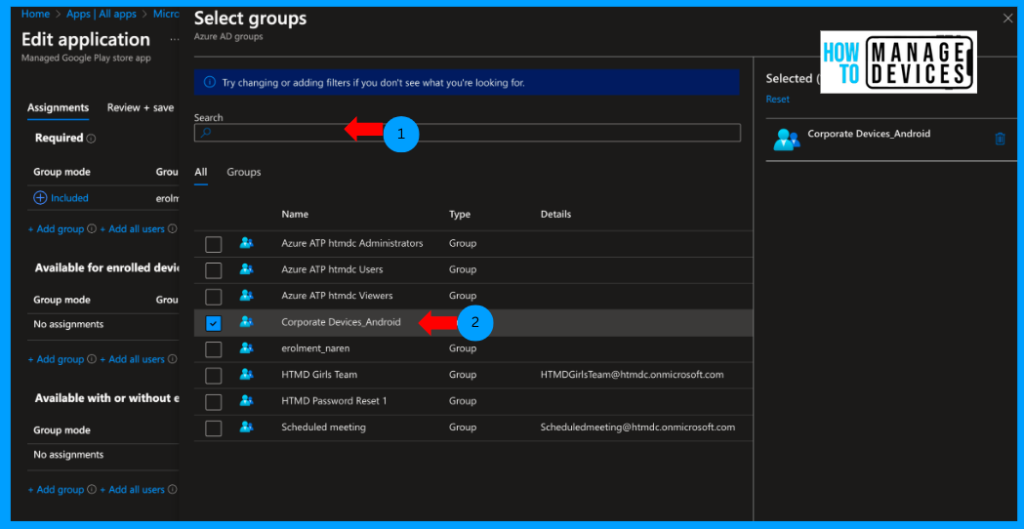
Task: Check the erolment_naren checkbox
Action: point(214,349)
